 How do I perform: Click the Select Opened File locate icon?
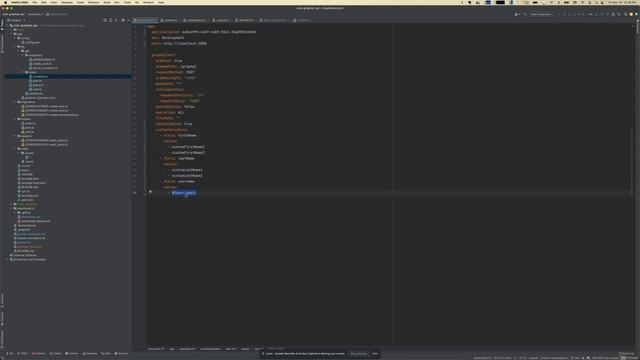[x=105, y=20]
